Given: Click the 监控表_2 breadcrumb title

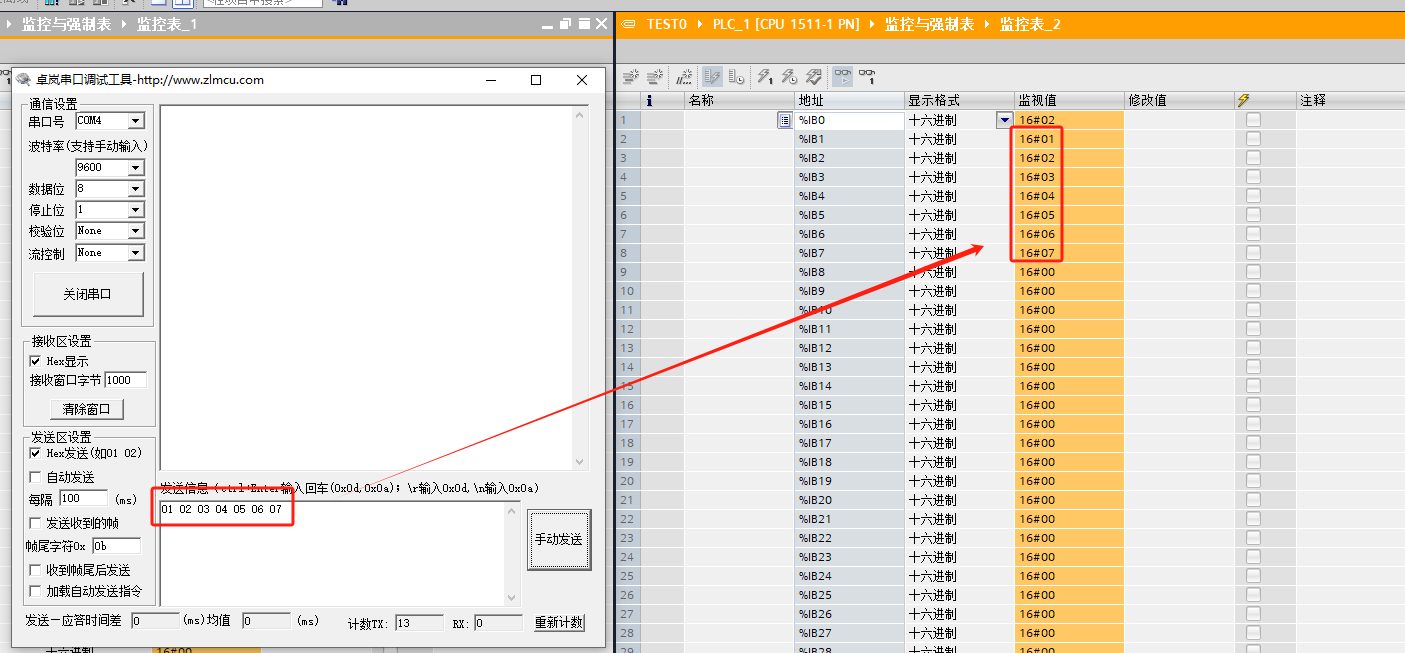Looking at the screenshot, I should 1030,24.
